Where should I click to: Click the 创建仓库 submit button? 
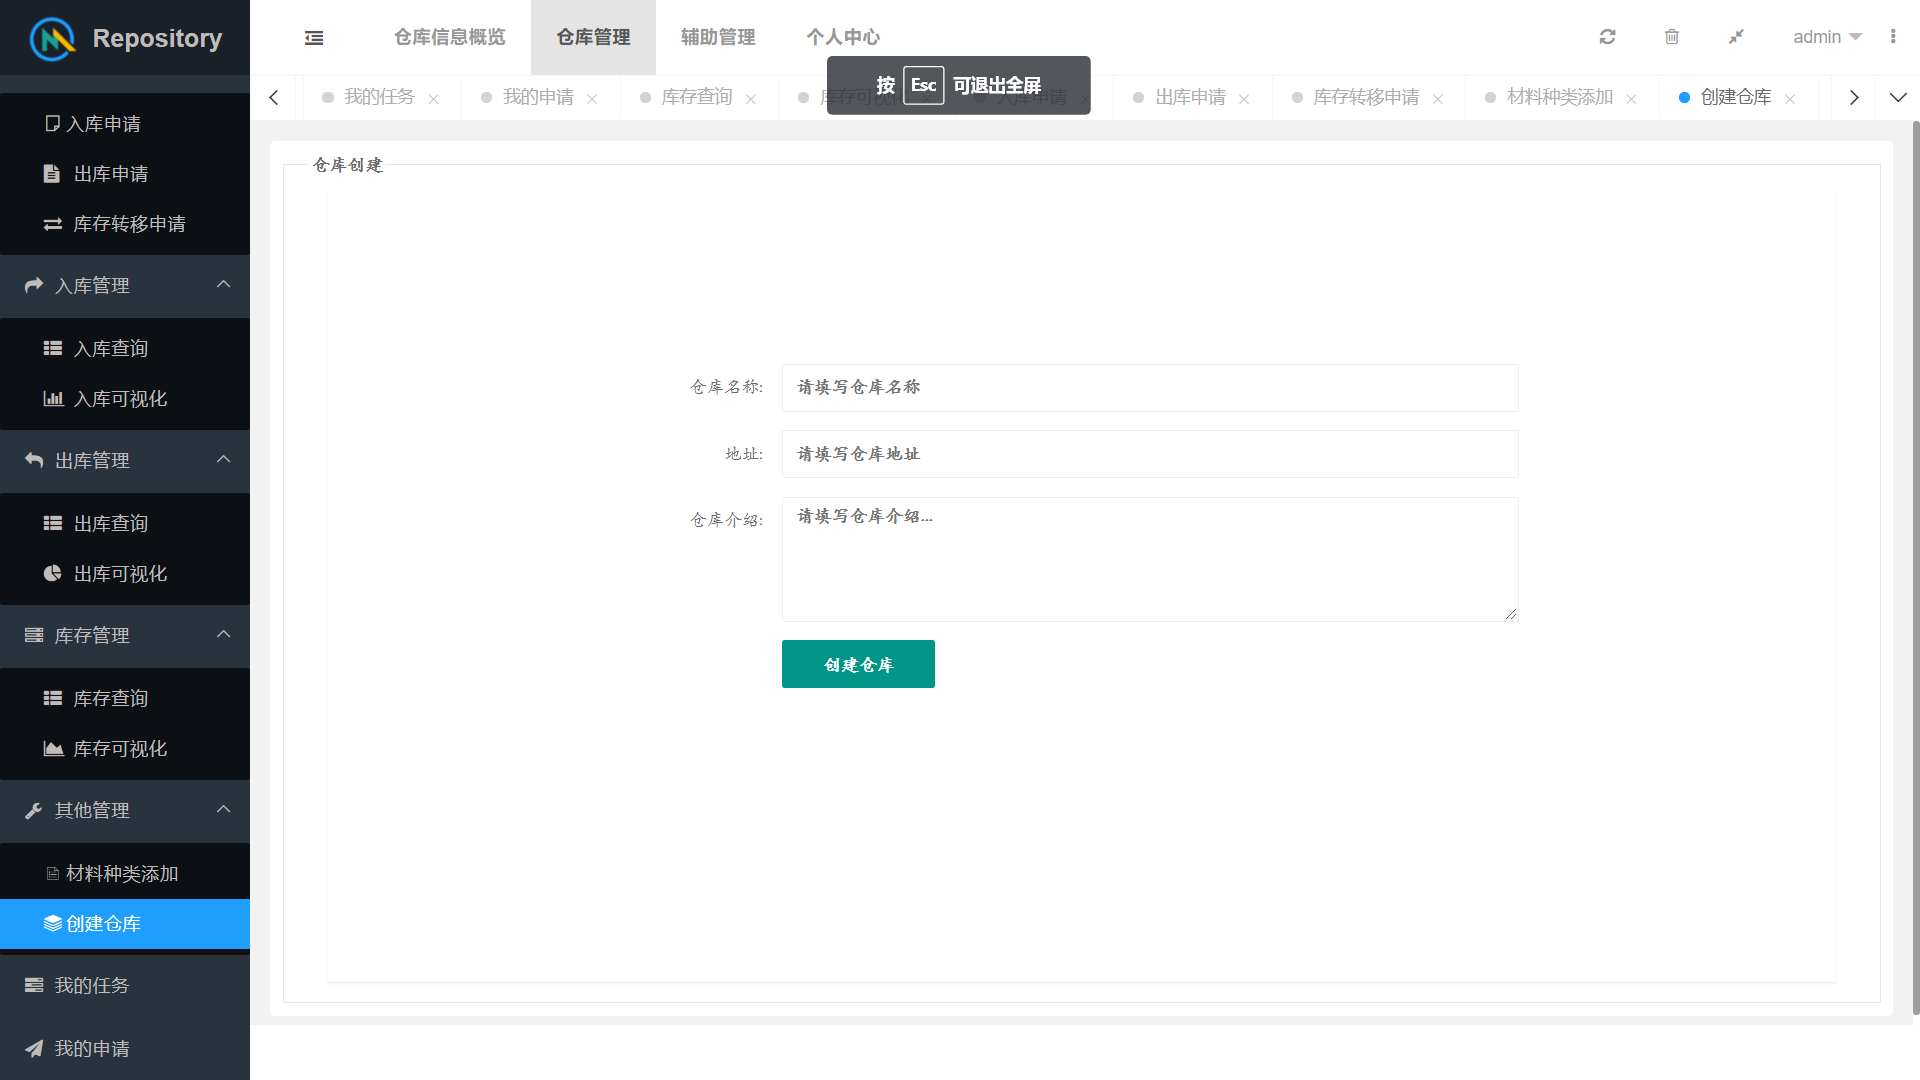[x=857, y=664]
